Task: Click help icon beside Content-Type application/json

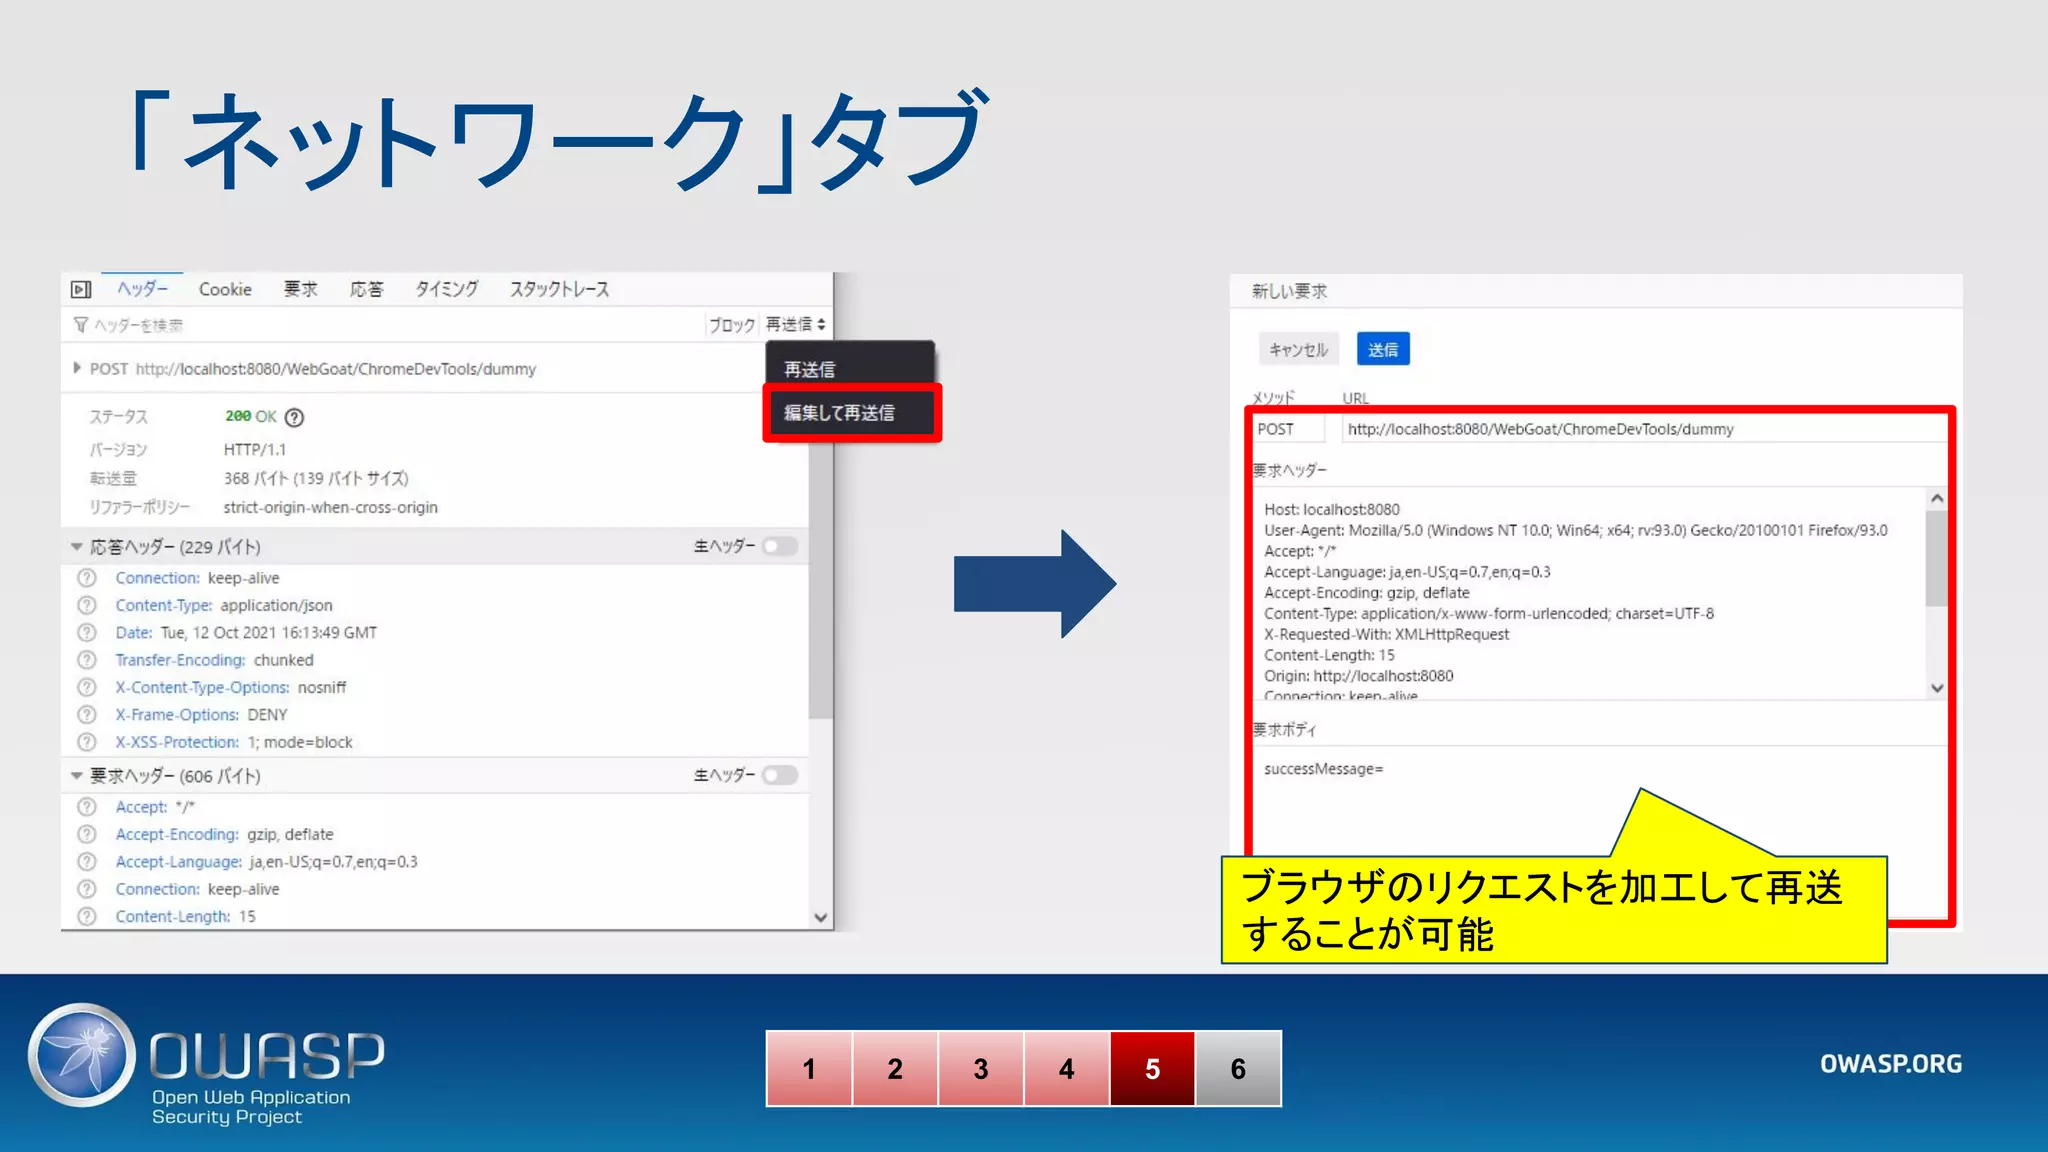Action: [87, 605]
